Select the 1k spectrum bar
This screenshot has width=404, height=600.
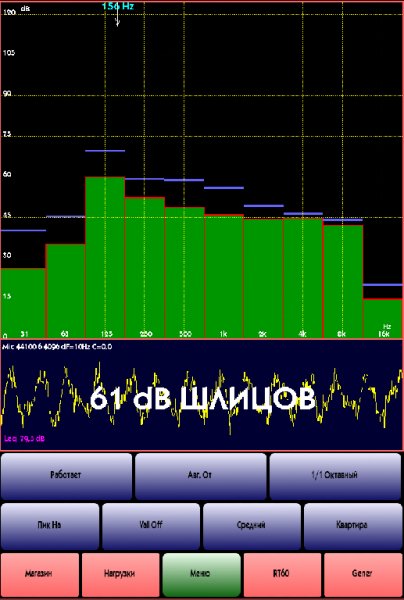[224, 276]
